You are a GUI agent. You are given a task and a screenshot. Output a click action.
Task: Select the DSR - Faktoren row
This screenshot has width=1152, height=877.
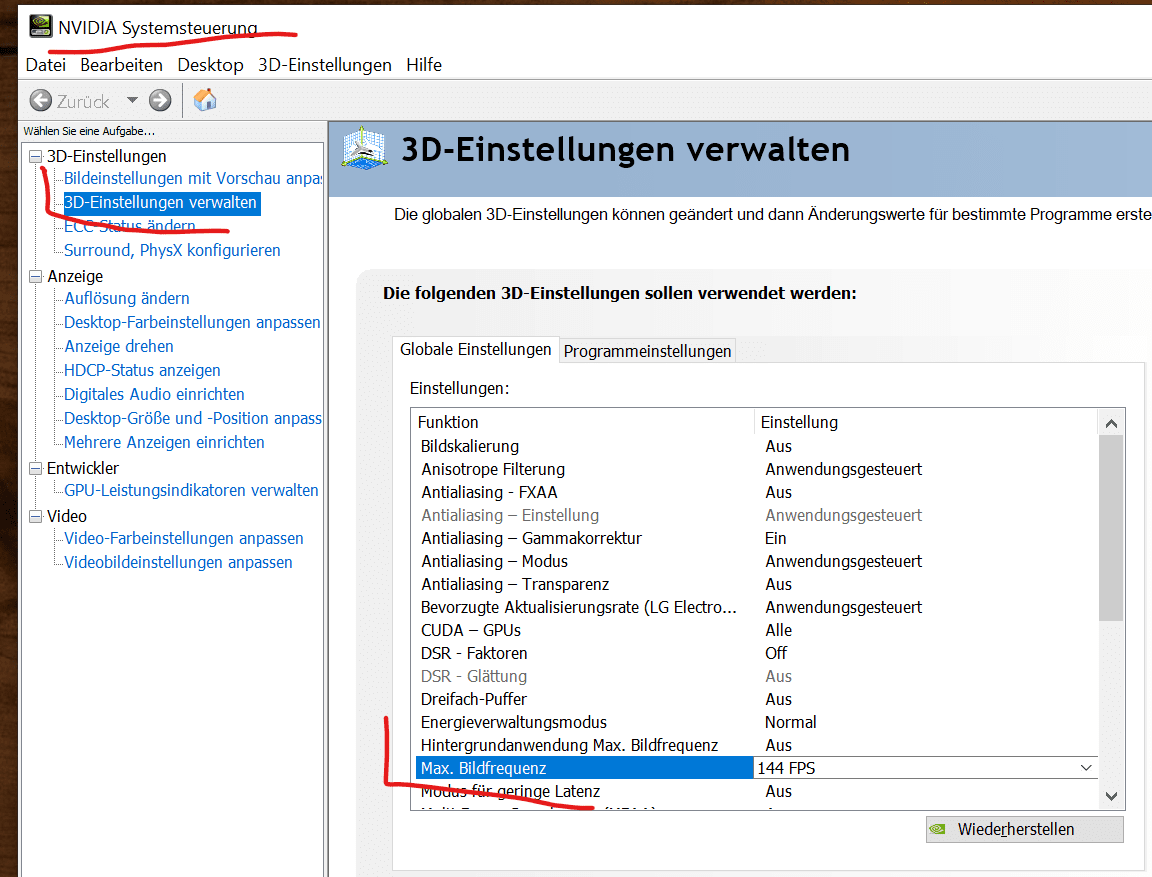tap(757, 653)
